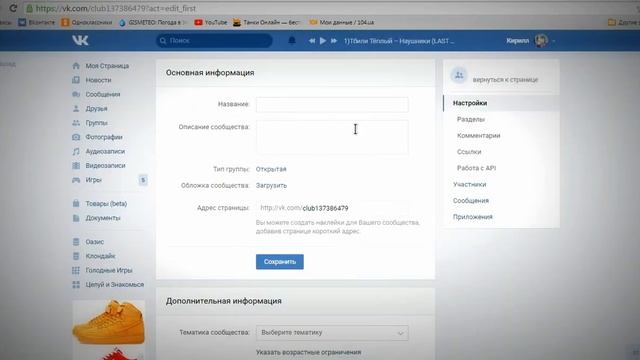Open Голодные Игры app link

coord(109,270)
